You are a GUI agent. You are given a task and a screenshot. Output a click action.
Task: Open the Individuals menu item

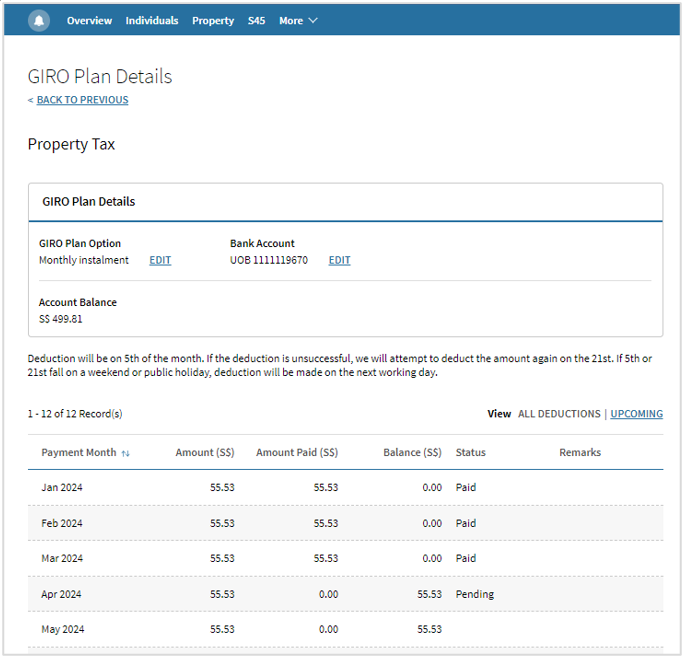152,21
